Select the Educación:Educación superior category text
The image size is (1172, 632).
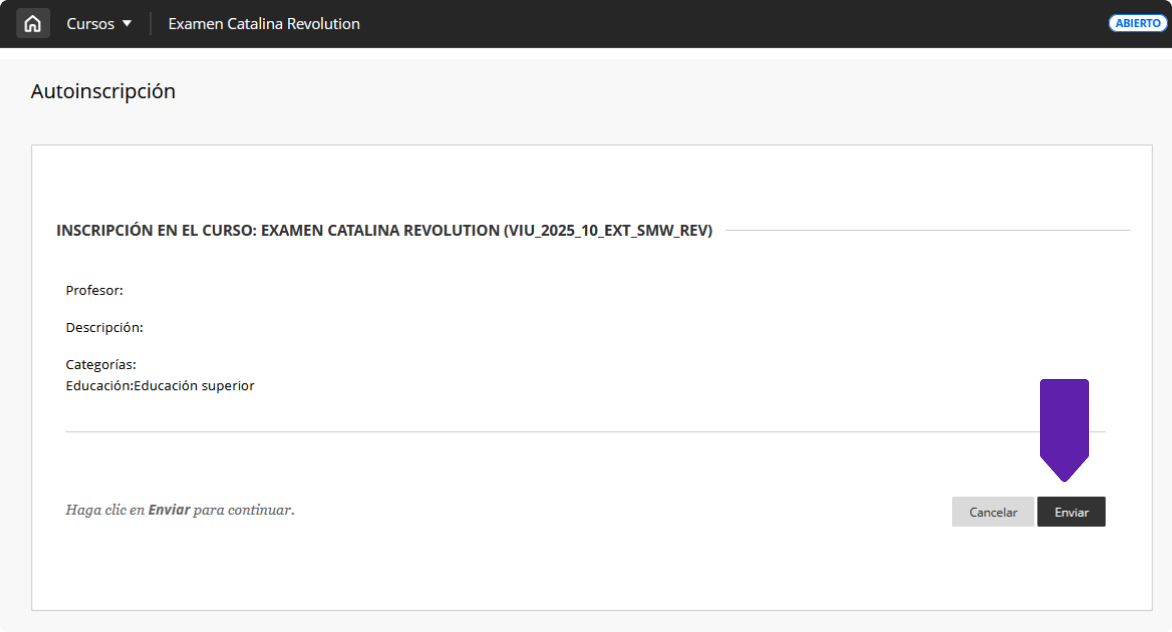point(160,385)
